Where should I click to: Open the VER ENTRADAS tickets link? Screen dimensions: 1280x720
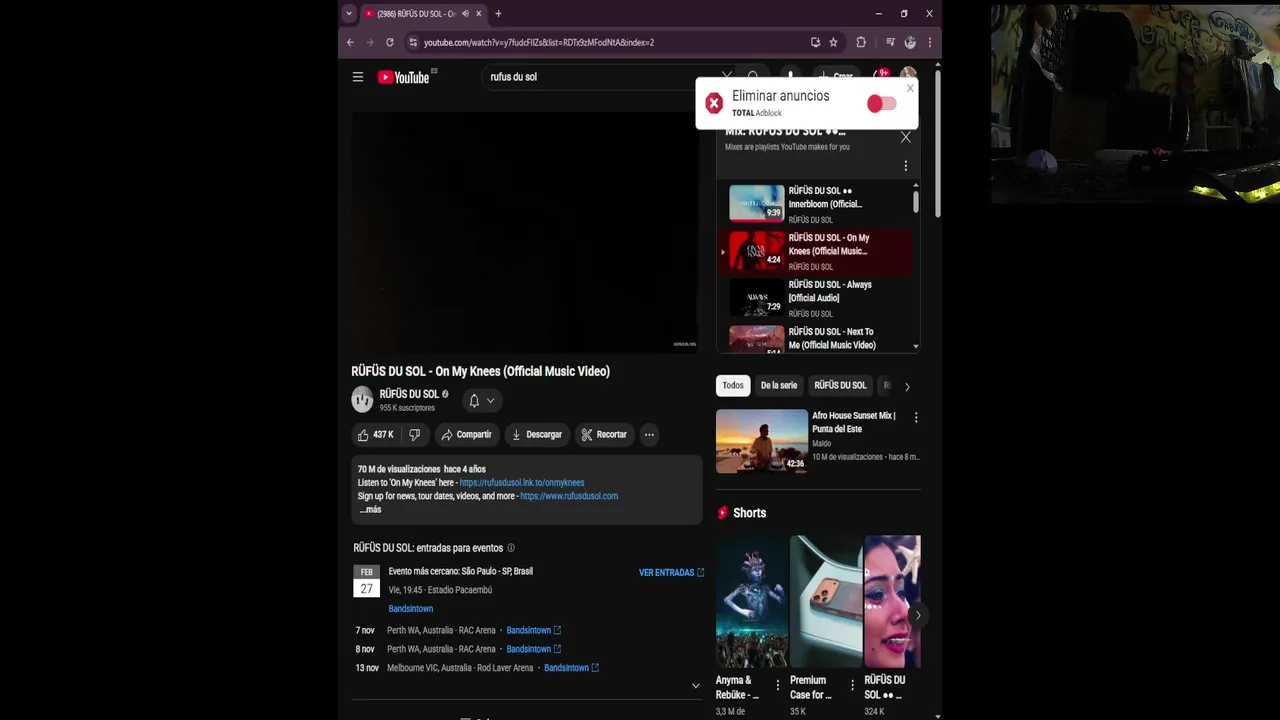(x=671, y=572)
